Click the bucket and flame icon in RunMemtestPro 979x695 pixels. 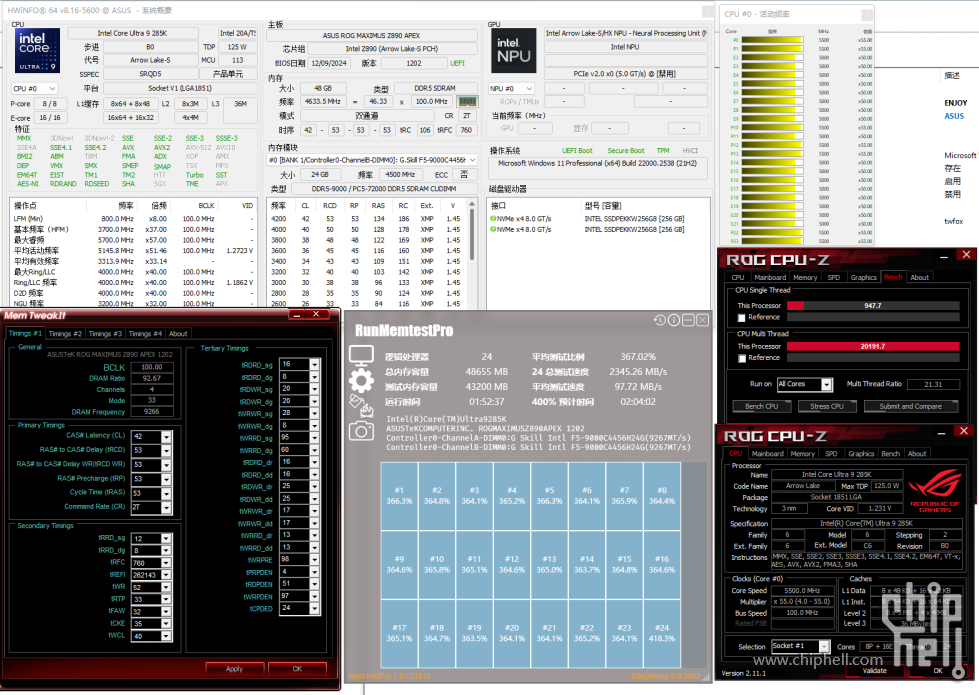click(x=362, y=405)
